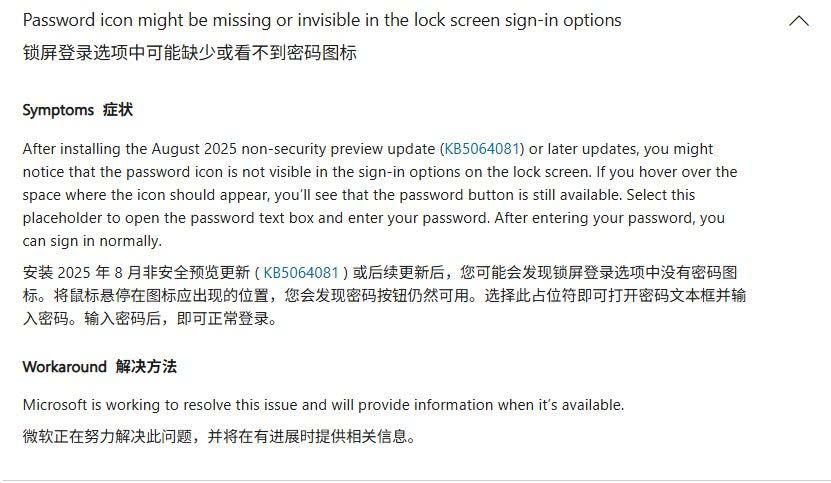This screenshot has width=831, height=483.
Task: Click the Chinese line ending "即可正常登录。"
Action: pyautogui.click(x=150, y=319)
